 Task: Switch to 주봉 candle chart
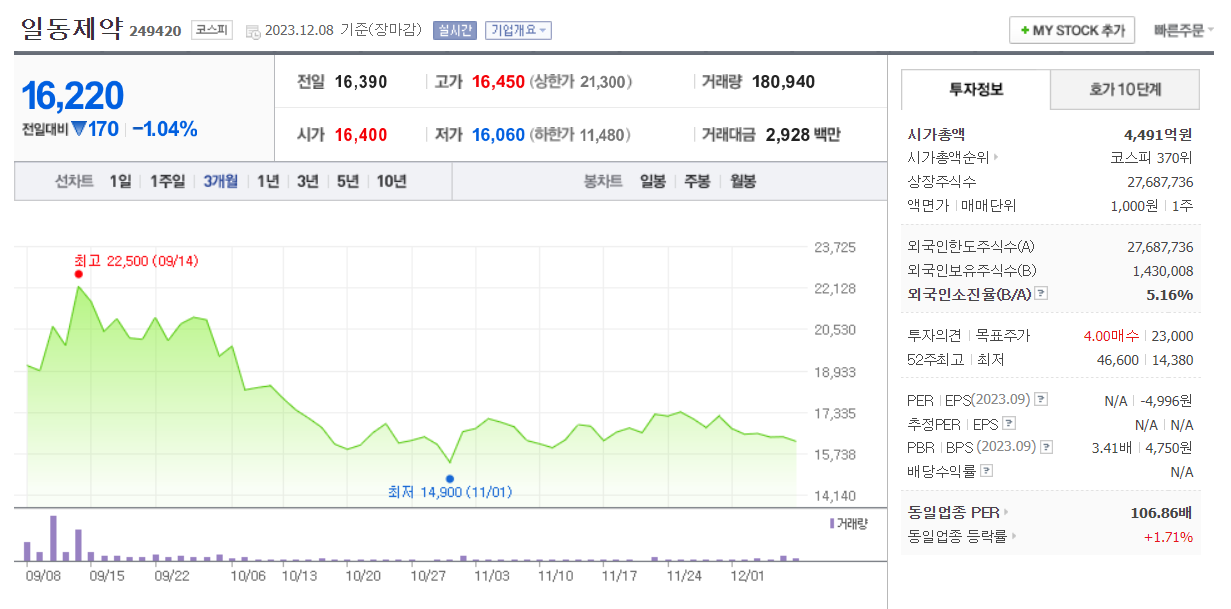697,181
